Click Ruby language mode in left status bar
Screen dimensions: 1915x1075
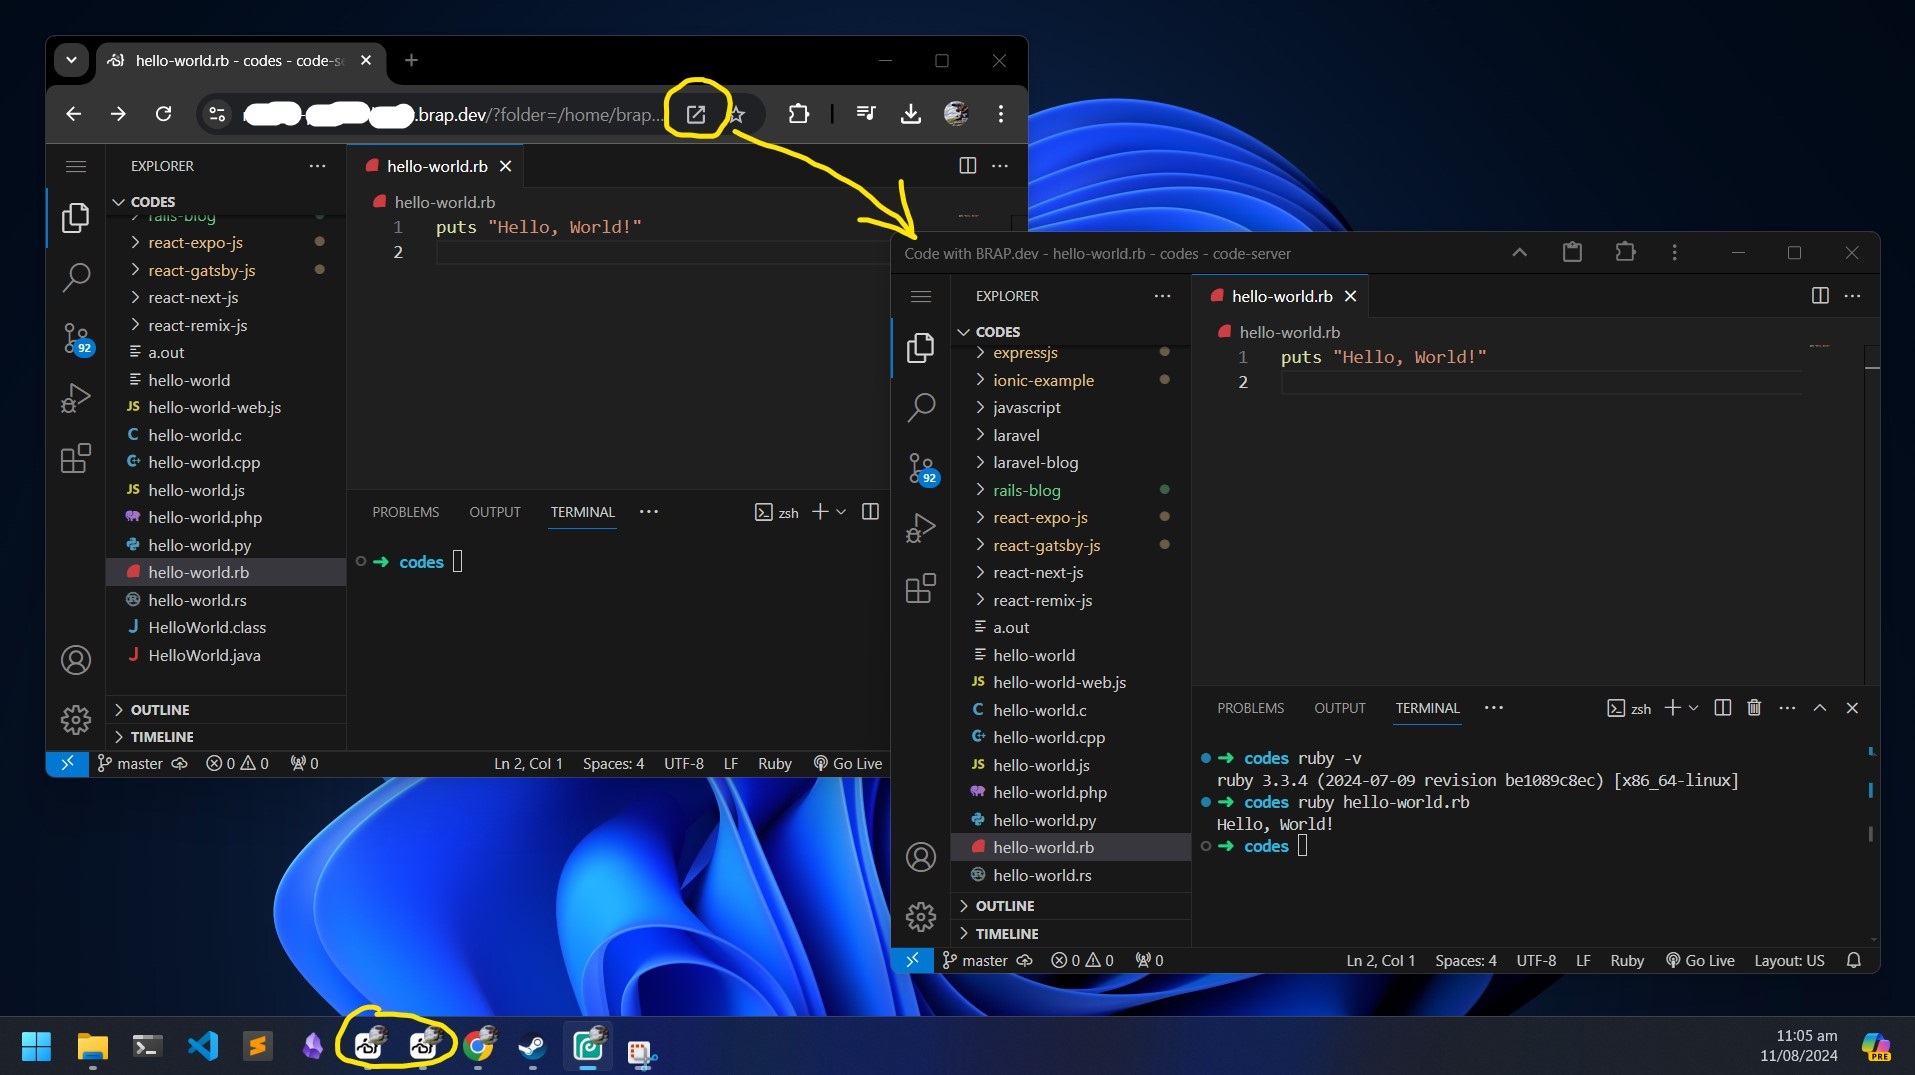774,763
